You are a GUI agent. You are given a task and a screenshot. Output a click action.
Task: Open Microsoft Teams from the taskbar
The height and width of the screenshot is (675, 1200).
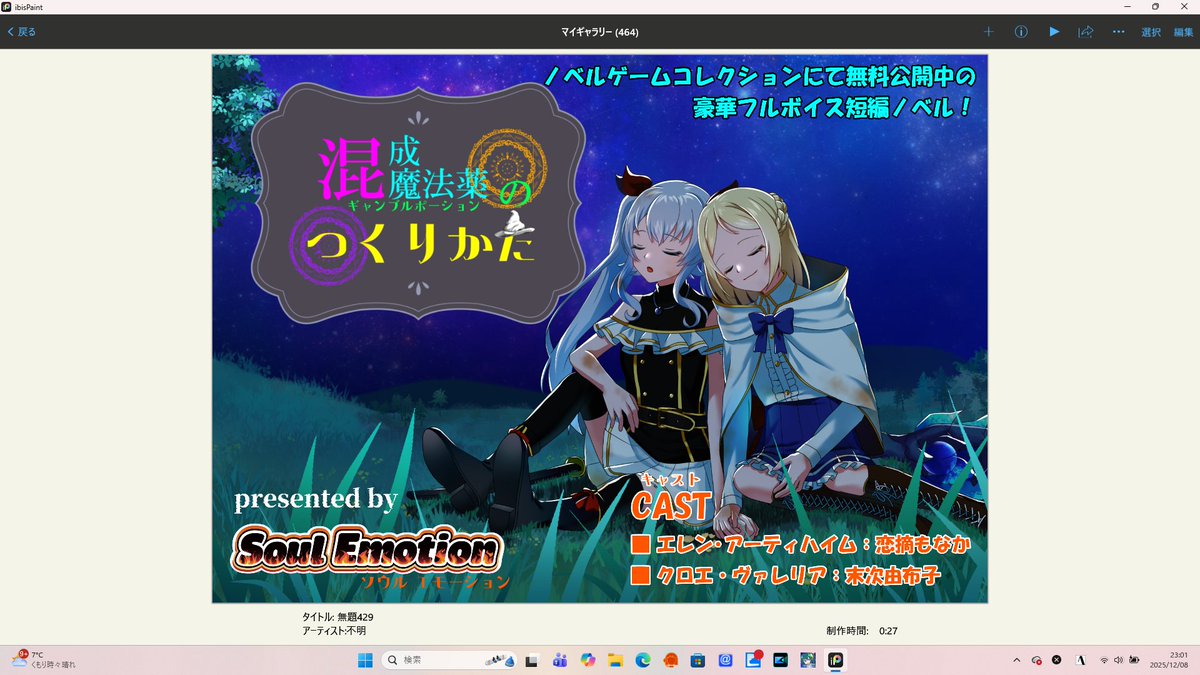click(x=560, y=660)
